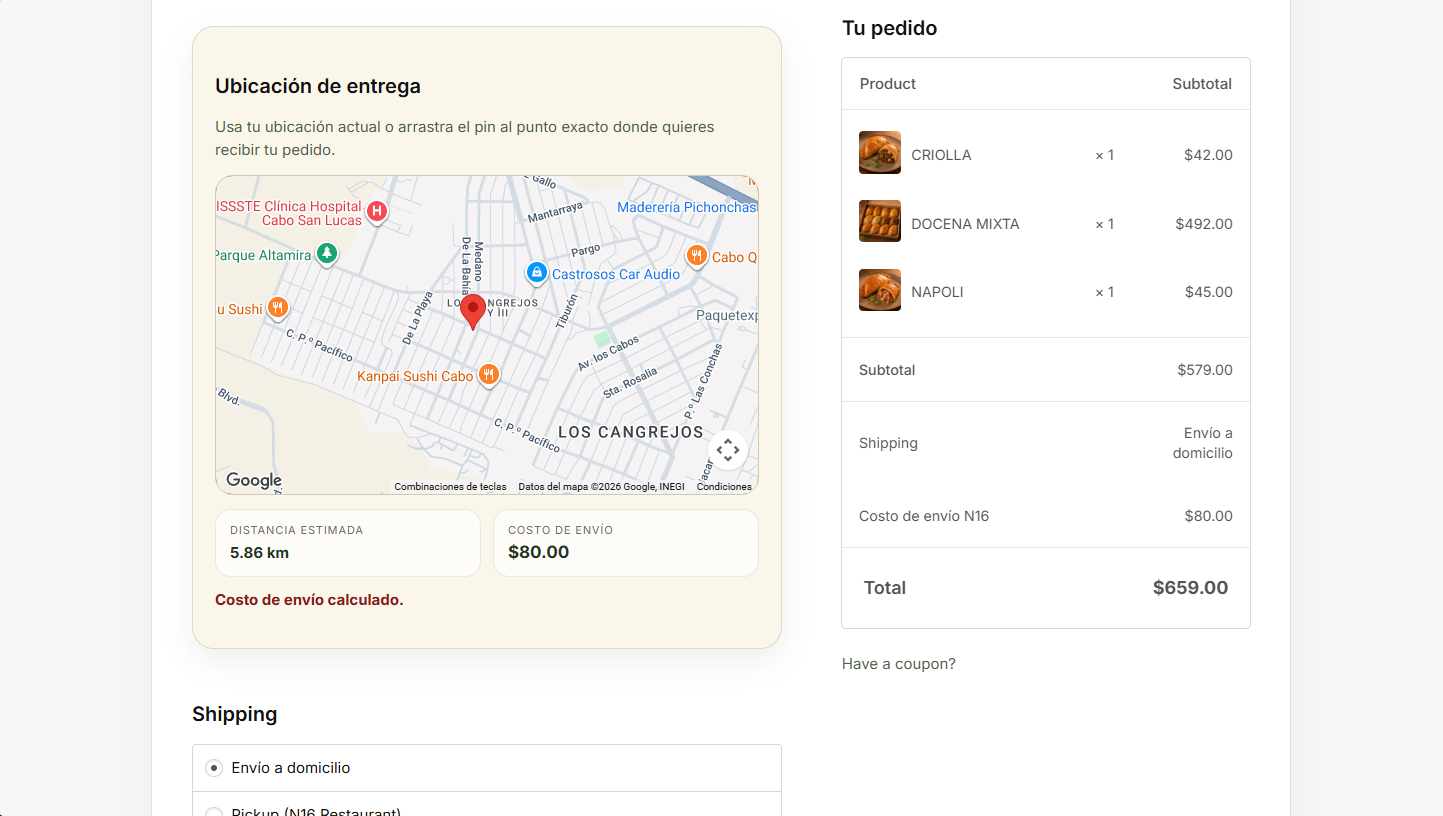Click the DOCENA MIXTA product image

pos(880,221)
